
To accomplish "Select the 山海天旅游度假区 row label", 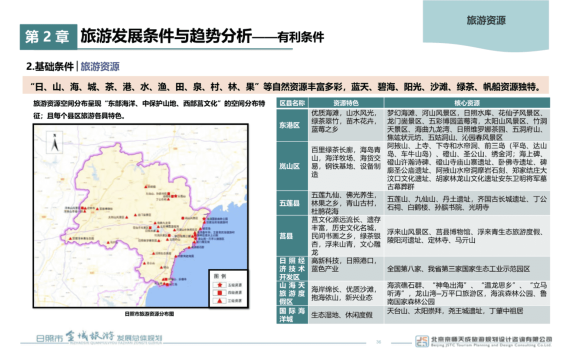I will coord(292,293).
